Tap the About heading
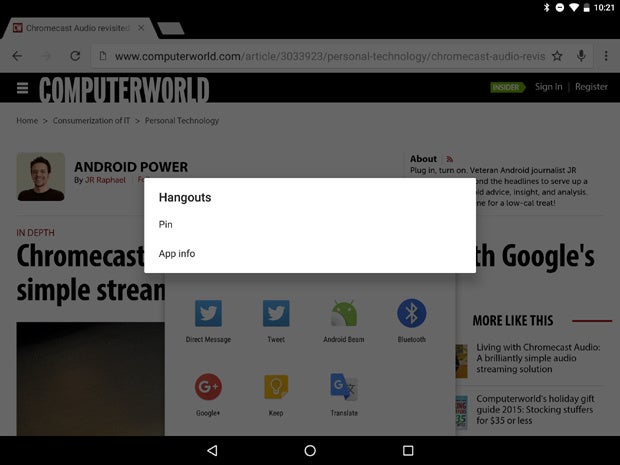The image size is (620, 465). tap(423, 159)
